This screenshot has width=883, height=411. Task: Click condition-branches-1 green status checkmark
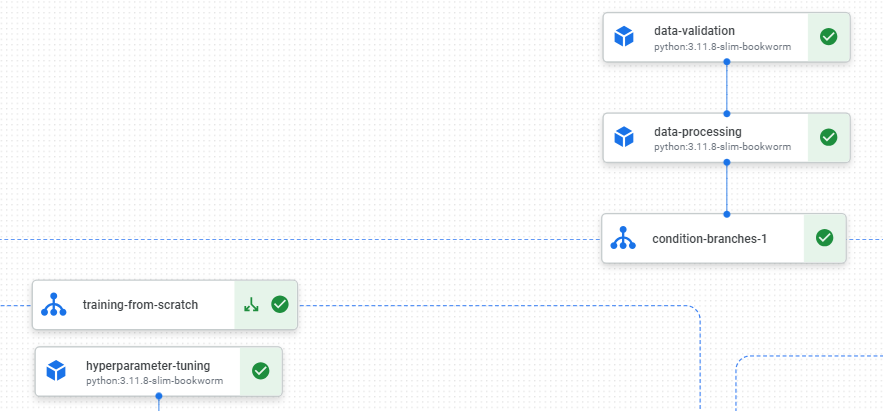(x=824, y=238)
